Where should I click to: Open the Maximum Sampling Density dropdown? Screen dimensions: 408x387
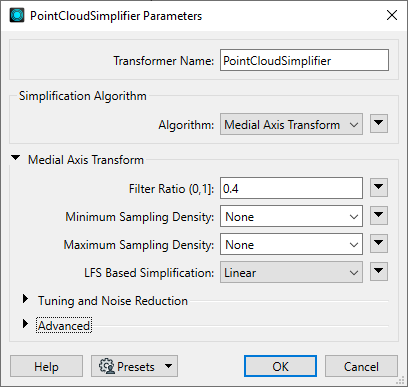point(291,244)
